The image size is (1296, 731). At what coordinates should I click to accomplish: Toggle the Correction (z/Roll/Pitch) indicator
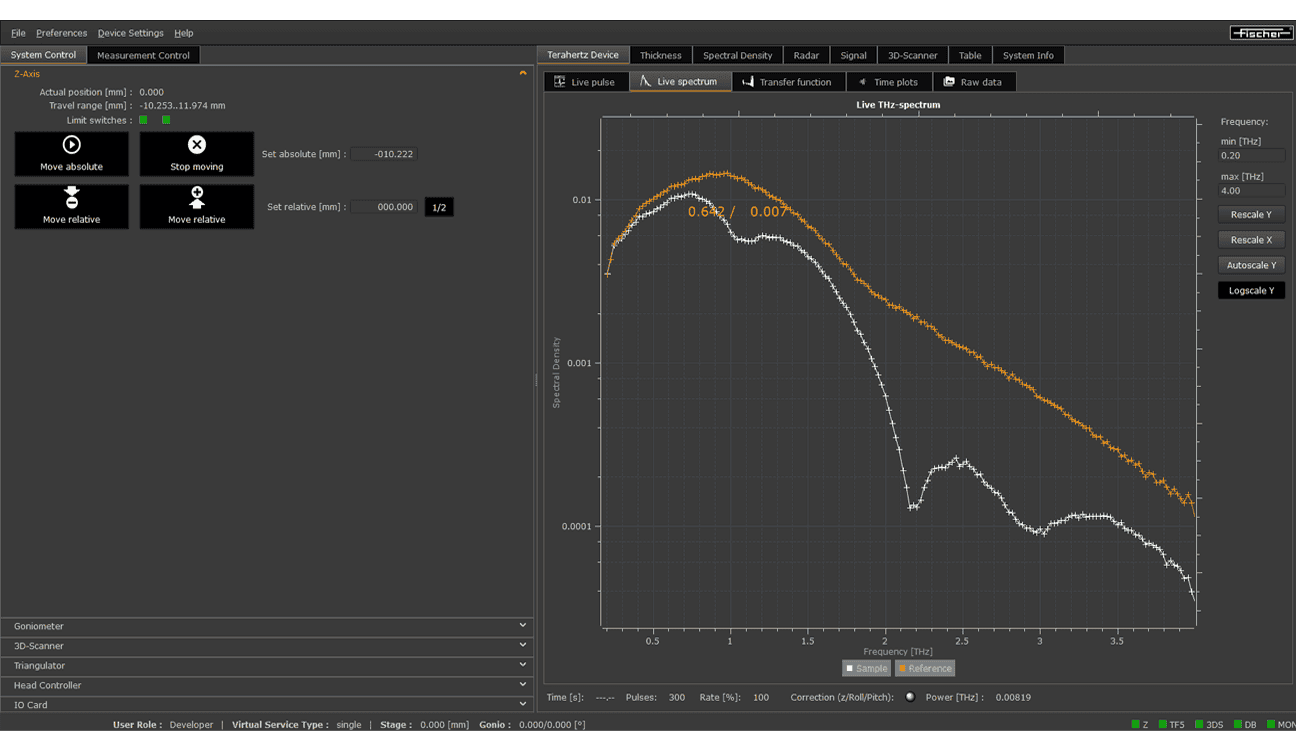point(909,697)
